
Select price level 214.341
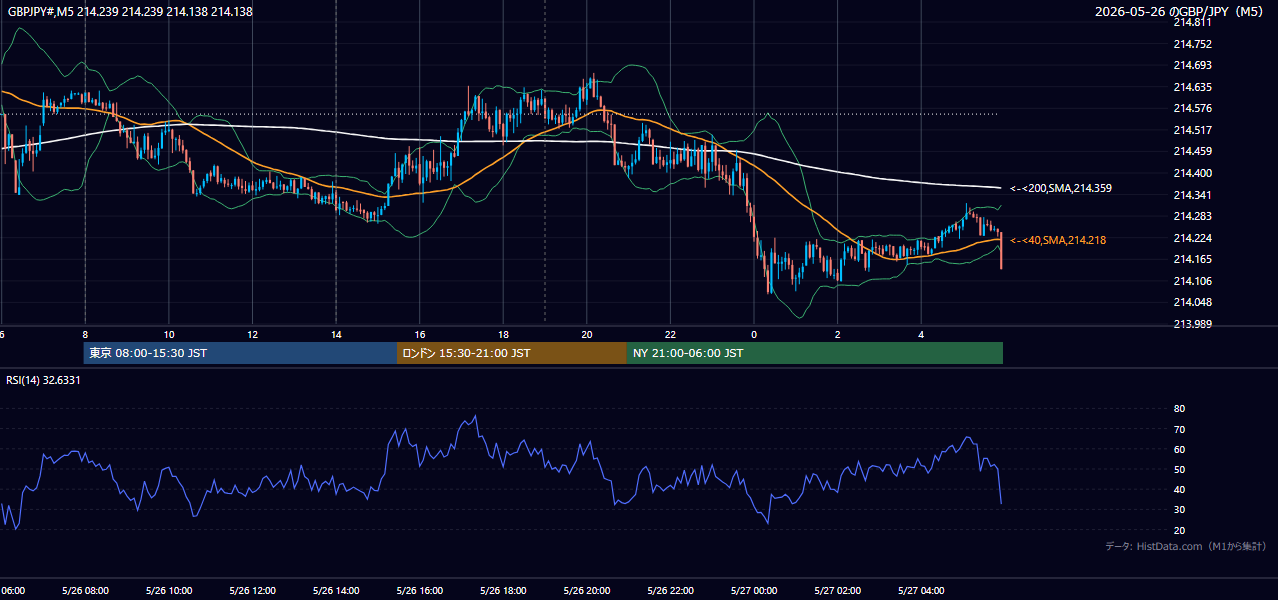(x=1193, y=195)
